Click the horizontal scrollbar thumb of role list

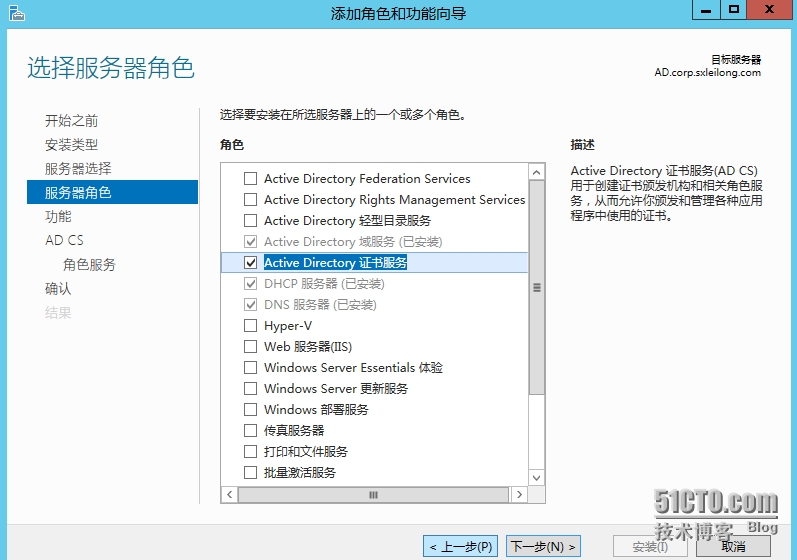tap(373, 494)
